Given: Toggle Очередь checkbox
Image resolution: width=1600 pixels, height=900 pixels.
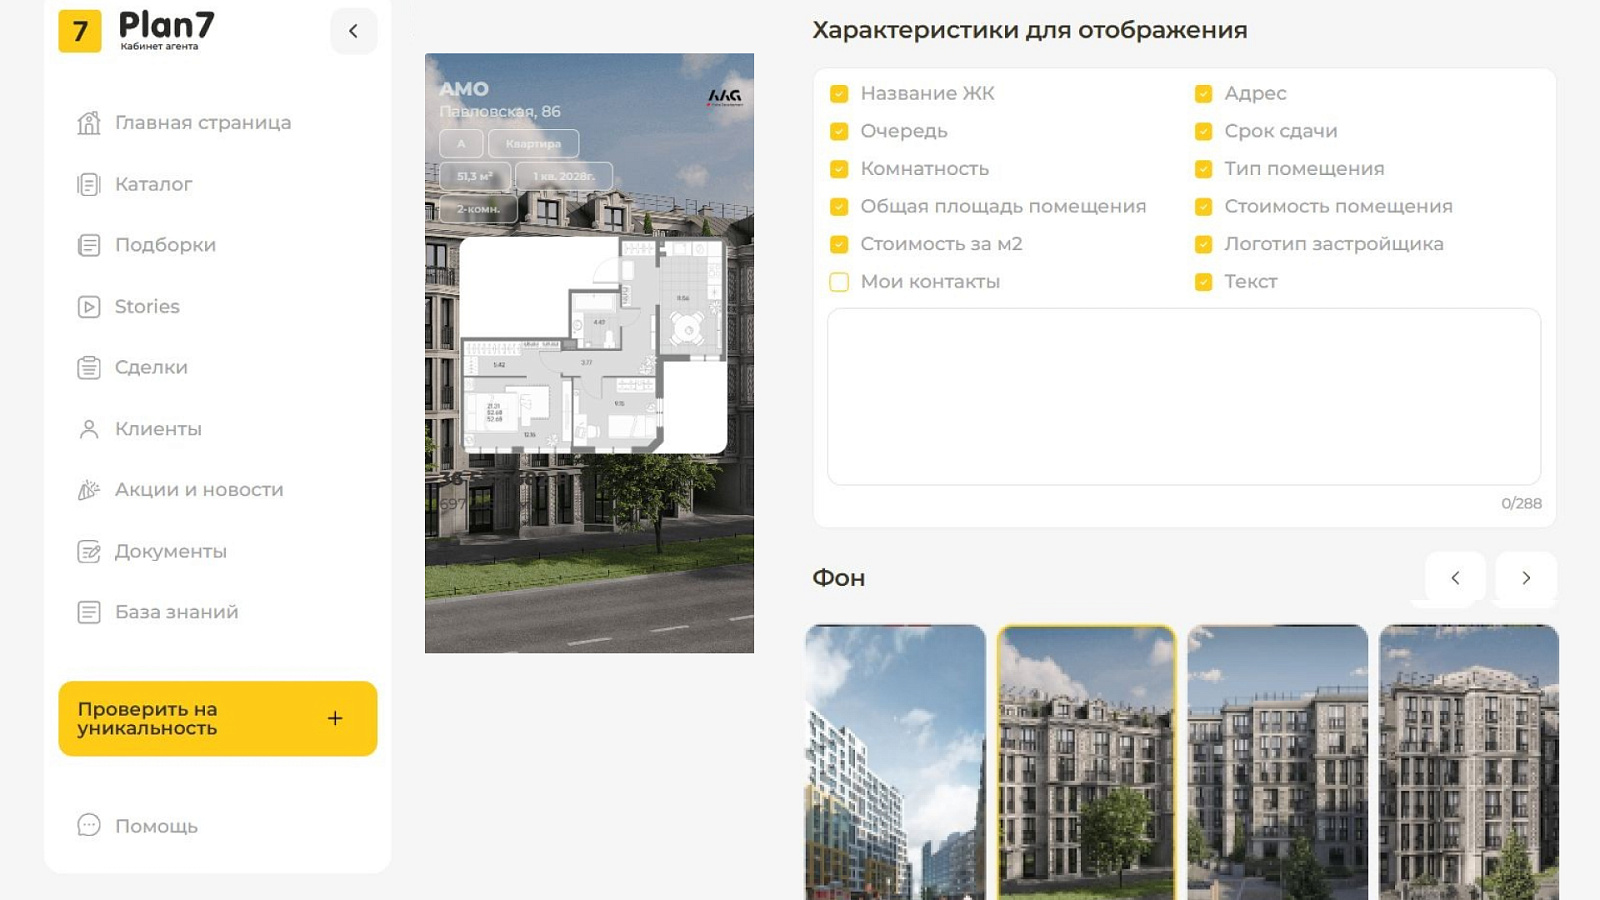Looking at the screenshot, I should coord(839,131).
